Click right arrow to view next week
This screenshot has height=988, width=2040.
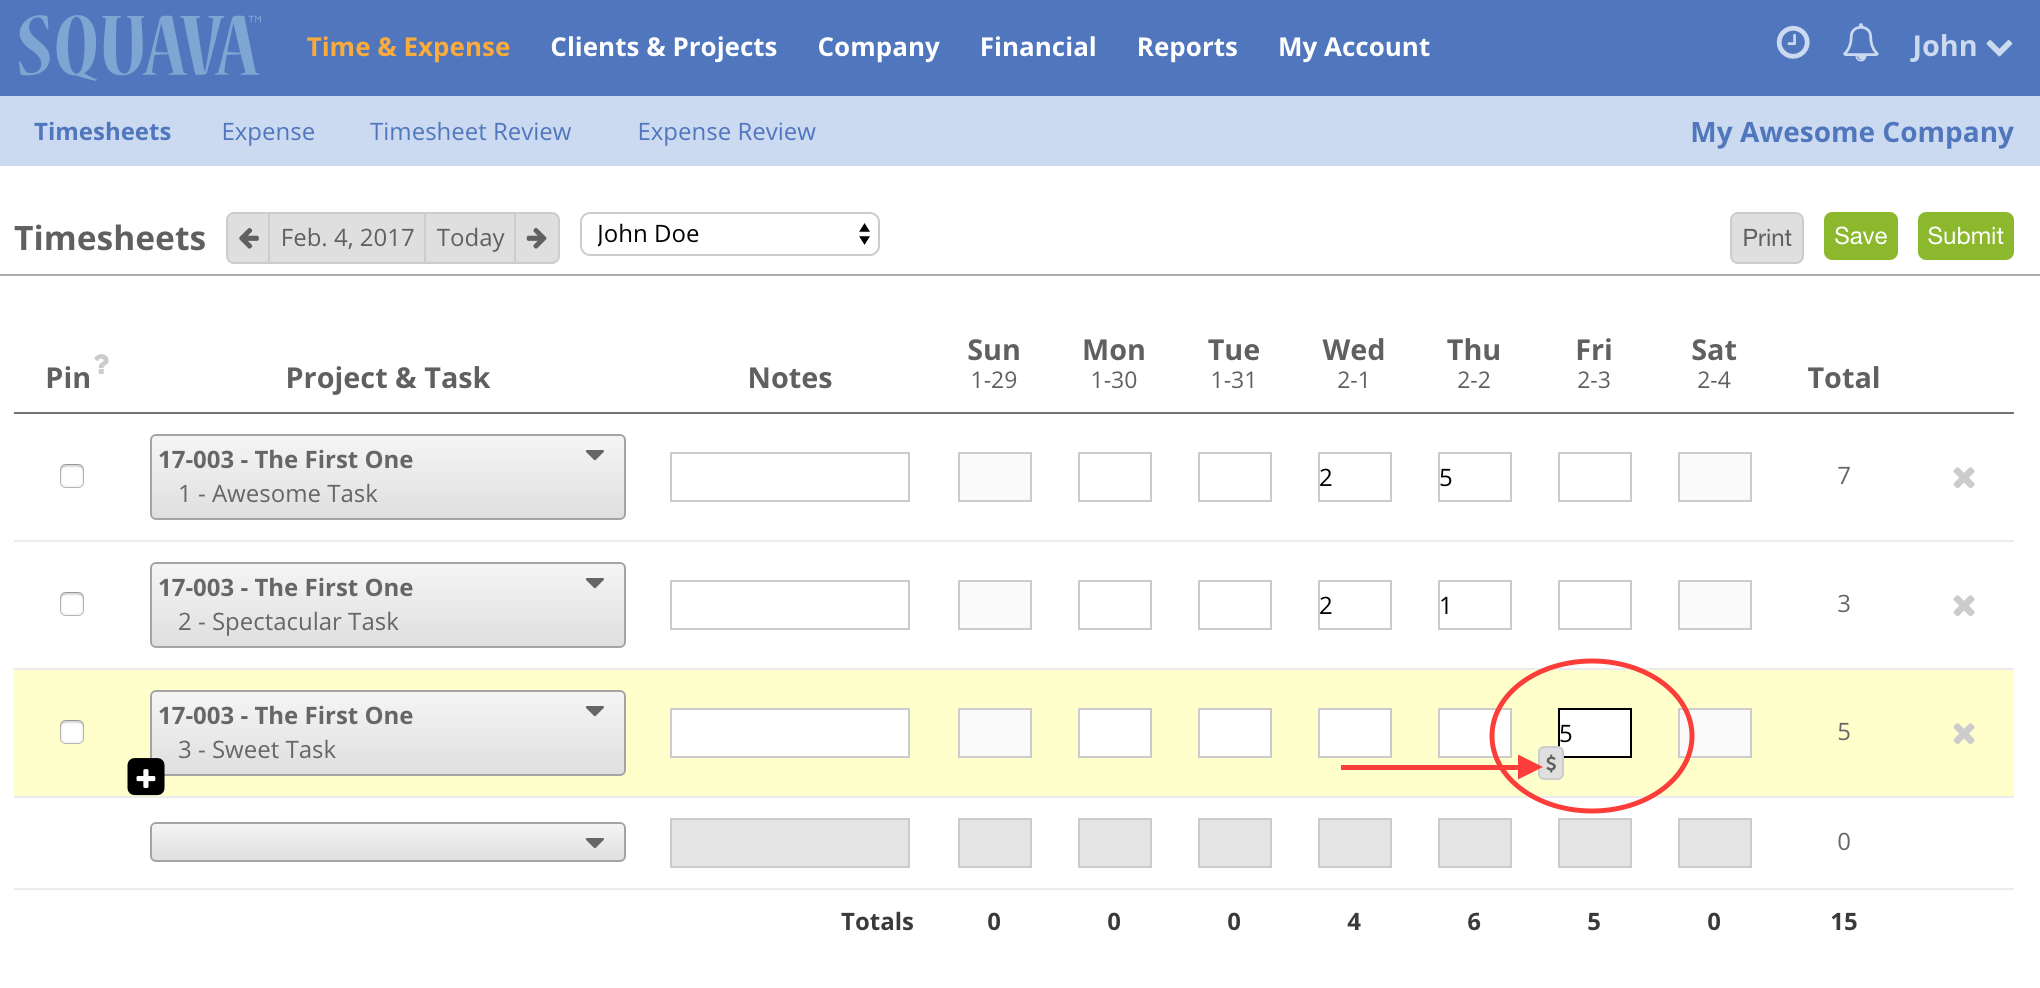coord(537,237)
